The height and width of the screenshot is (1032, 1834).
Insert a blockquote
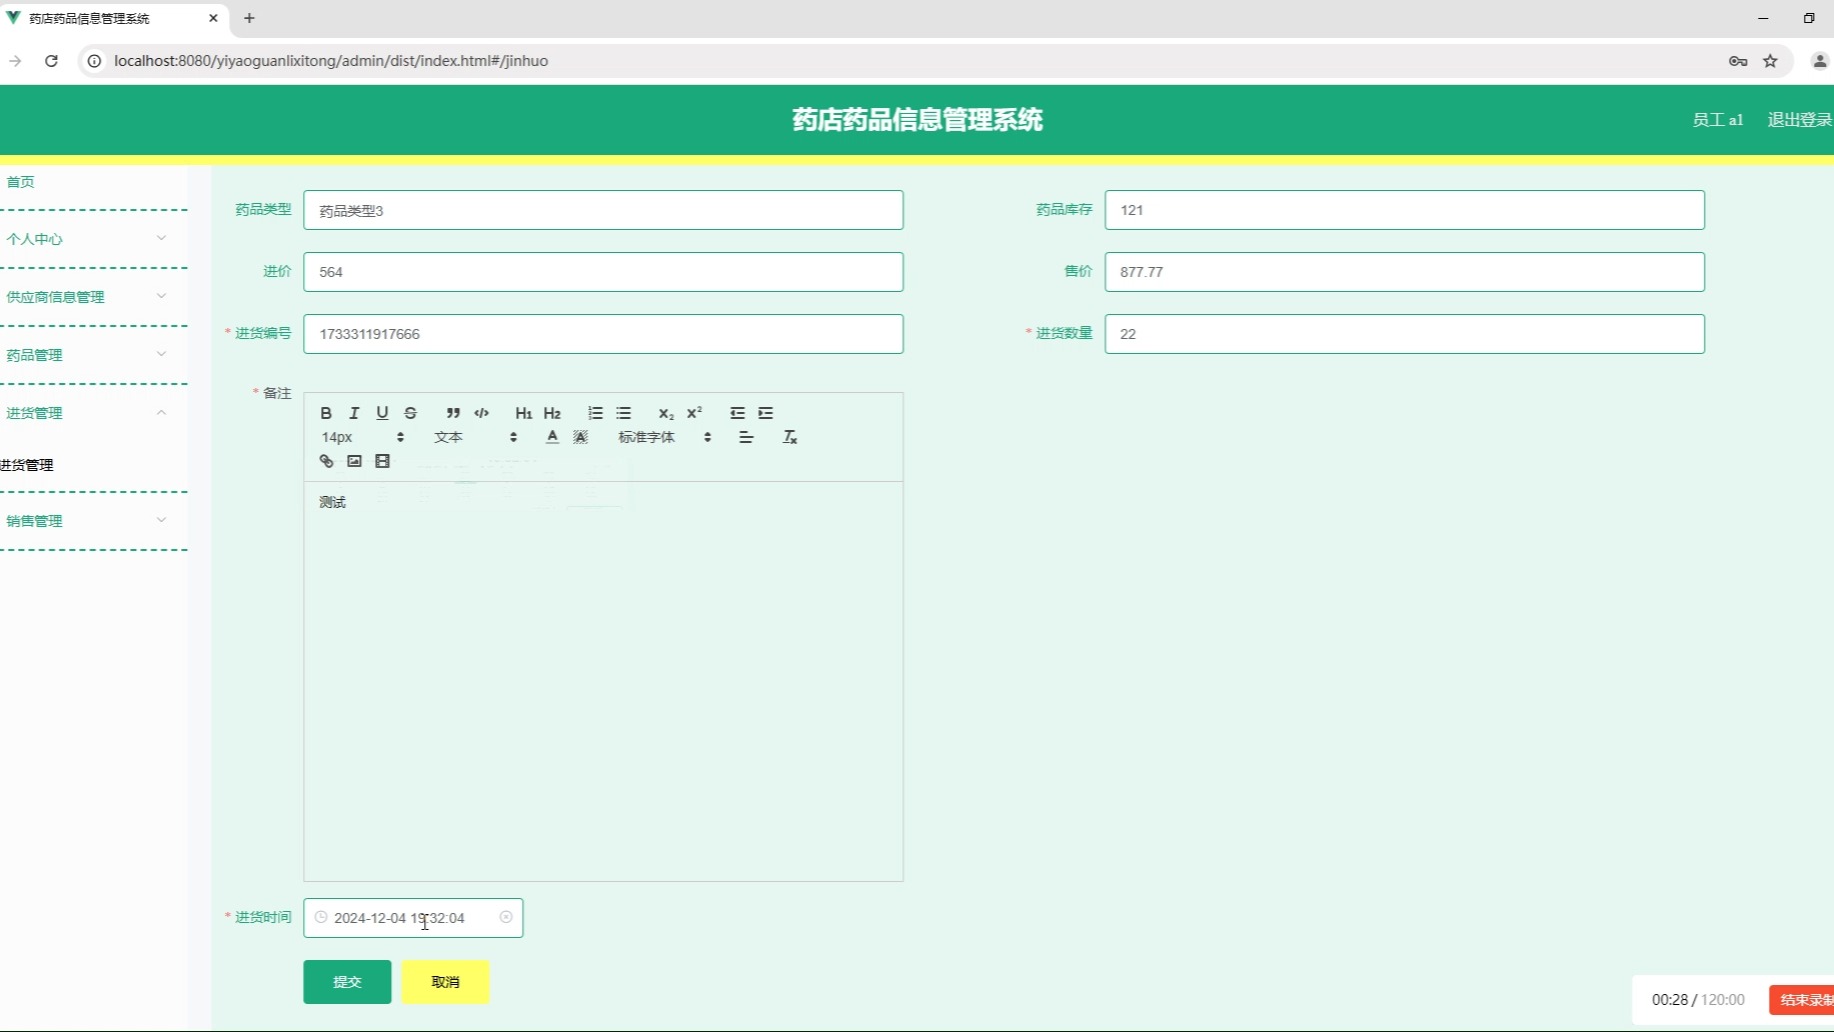(x=453, y=413)
